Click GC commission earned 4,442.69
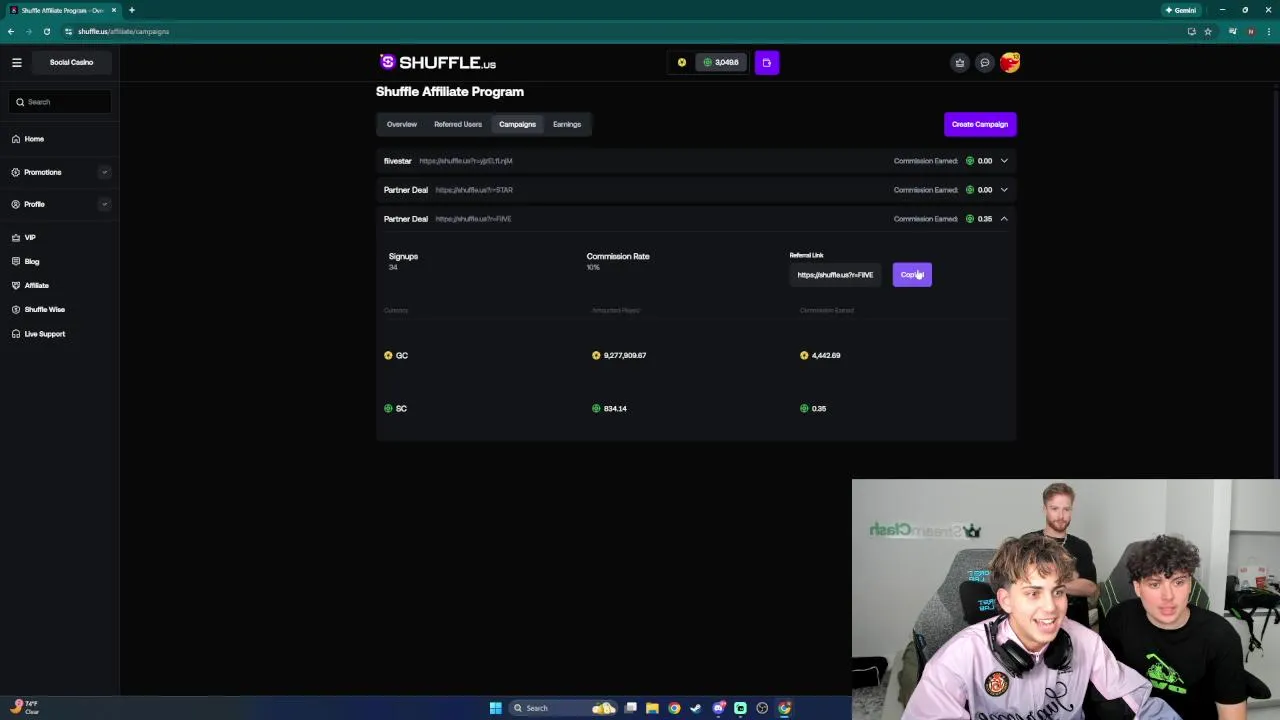1280x720 pixels. click(826, 355)
